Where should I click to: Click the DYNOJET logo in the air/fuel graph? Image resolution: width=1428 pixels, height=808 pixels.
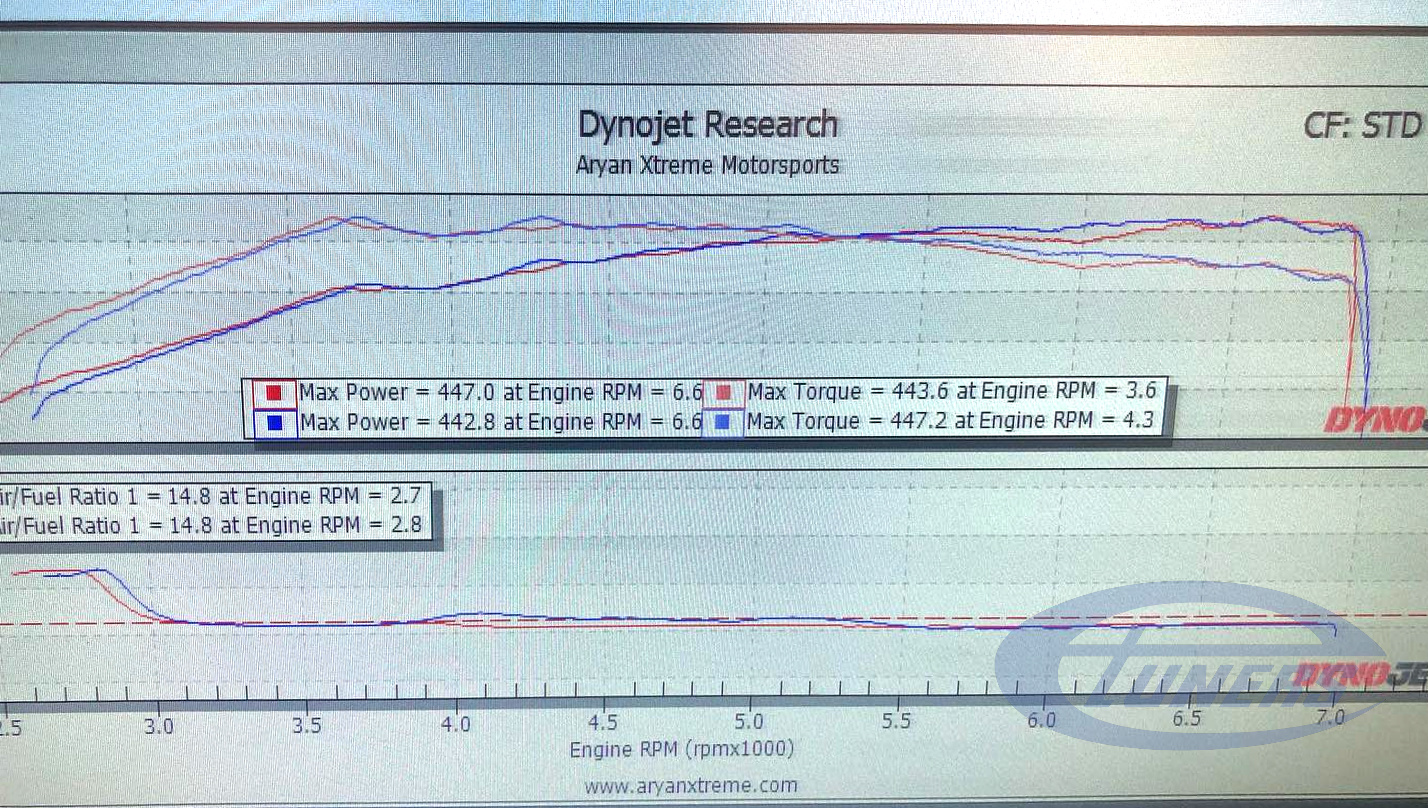pyautogui.click(x=1360, y=676)
